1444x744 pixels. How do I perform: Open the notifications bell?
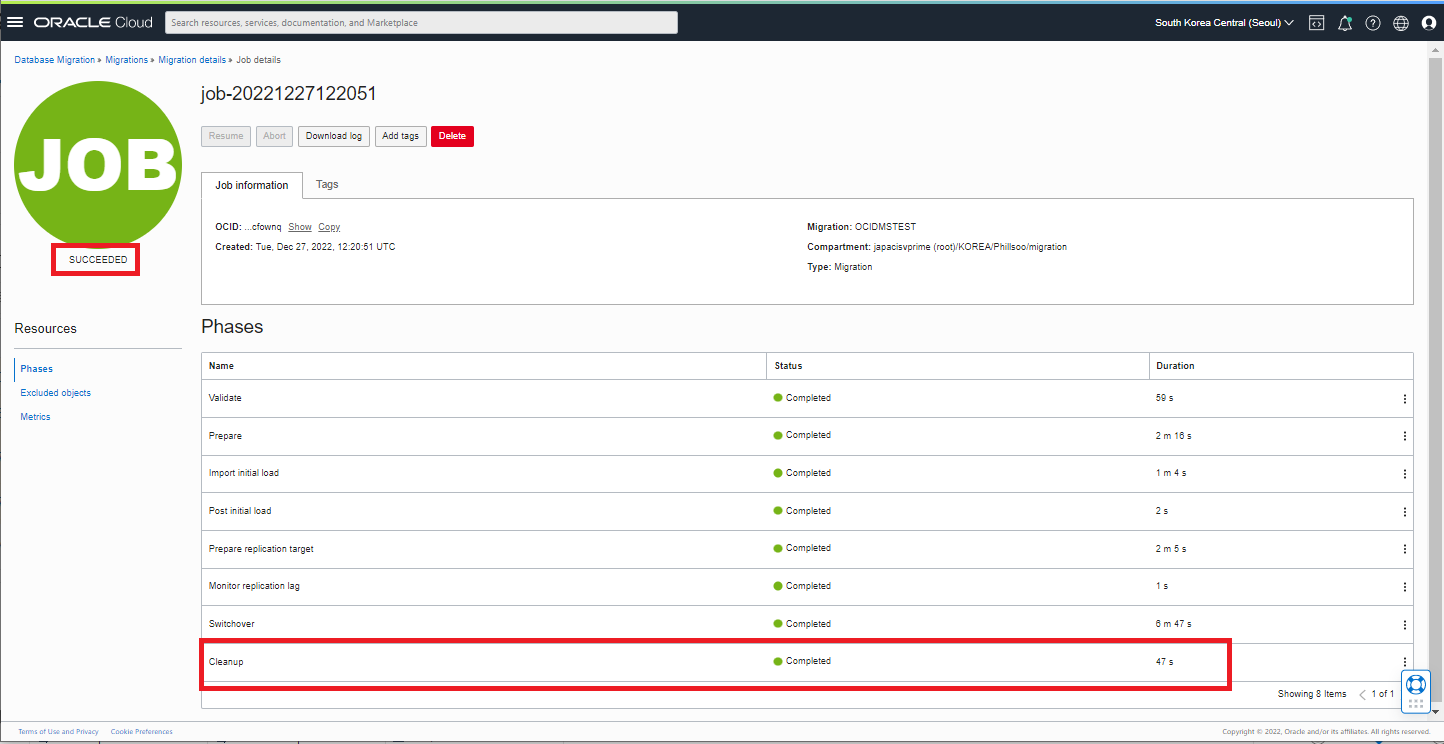pyautogui.click(x=1345, y=23)
